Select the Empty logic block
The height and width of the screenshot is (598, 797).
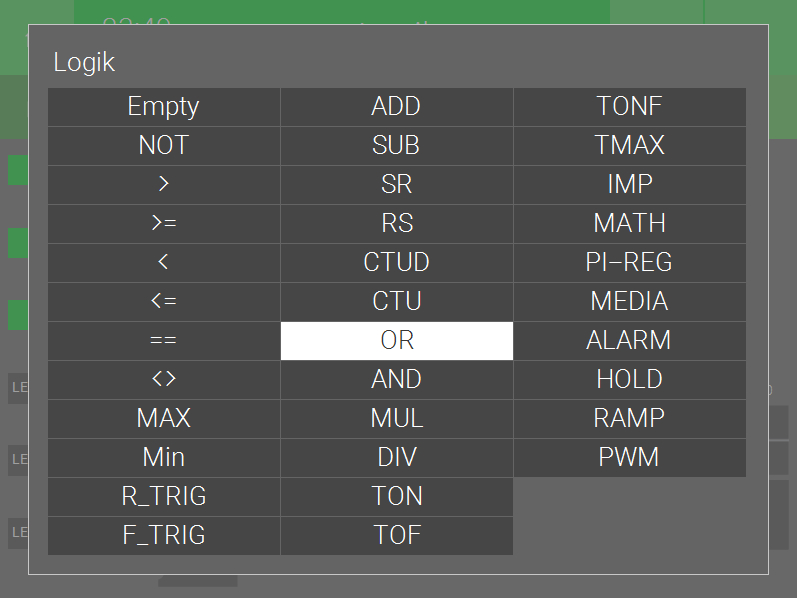pyautogui.click(x=164, y=107)
